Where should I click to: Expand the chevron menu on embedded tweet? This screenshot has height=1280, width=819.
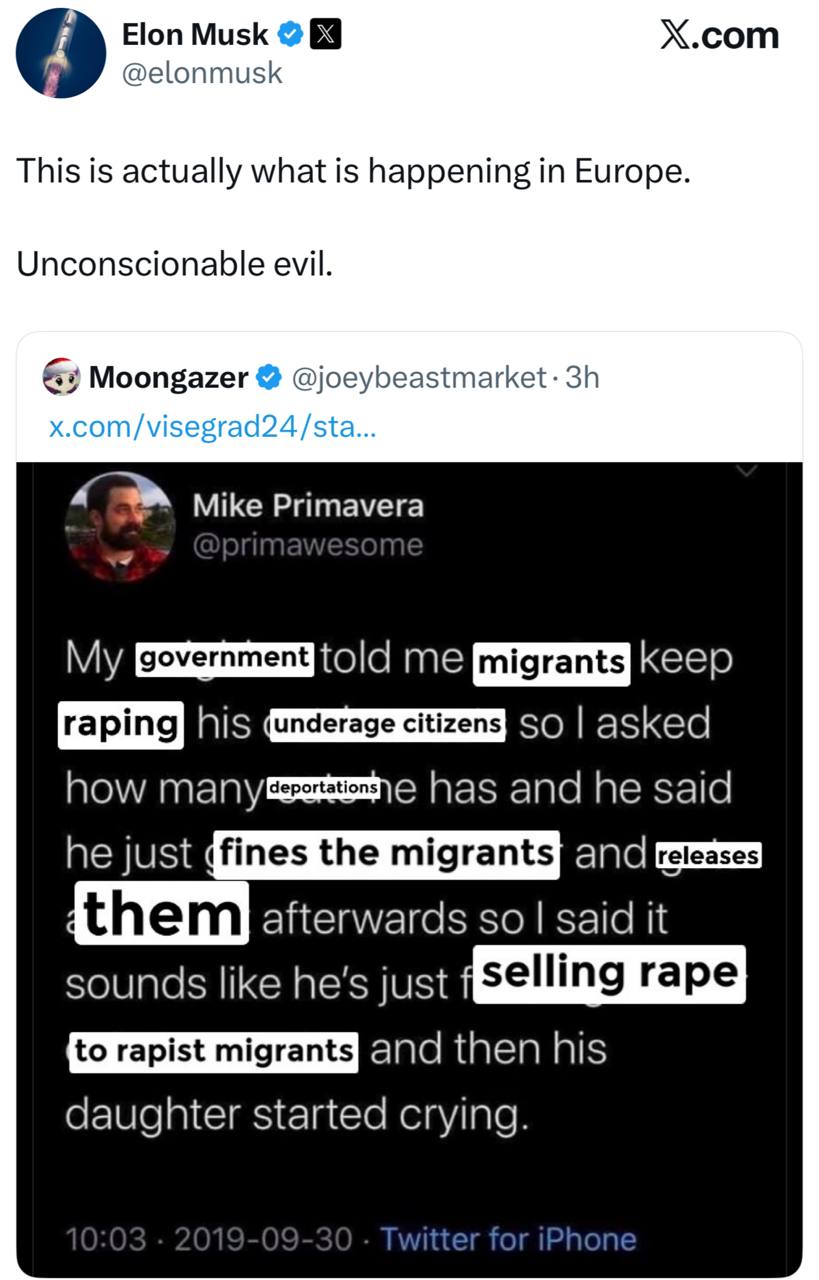749,470
